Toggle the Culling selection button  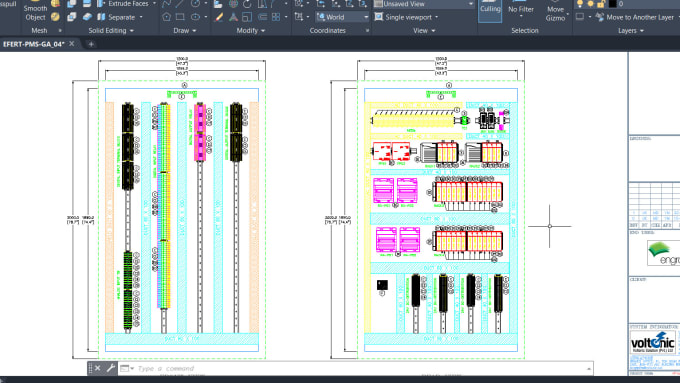pyautogui.click(x=490, y=10)
